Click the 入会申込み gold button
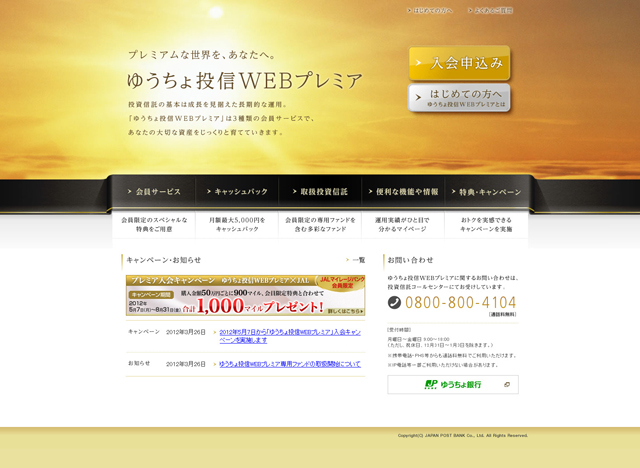Image resolution: width=640 pixels, height=468 pixels. [x=459, y=63]
